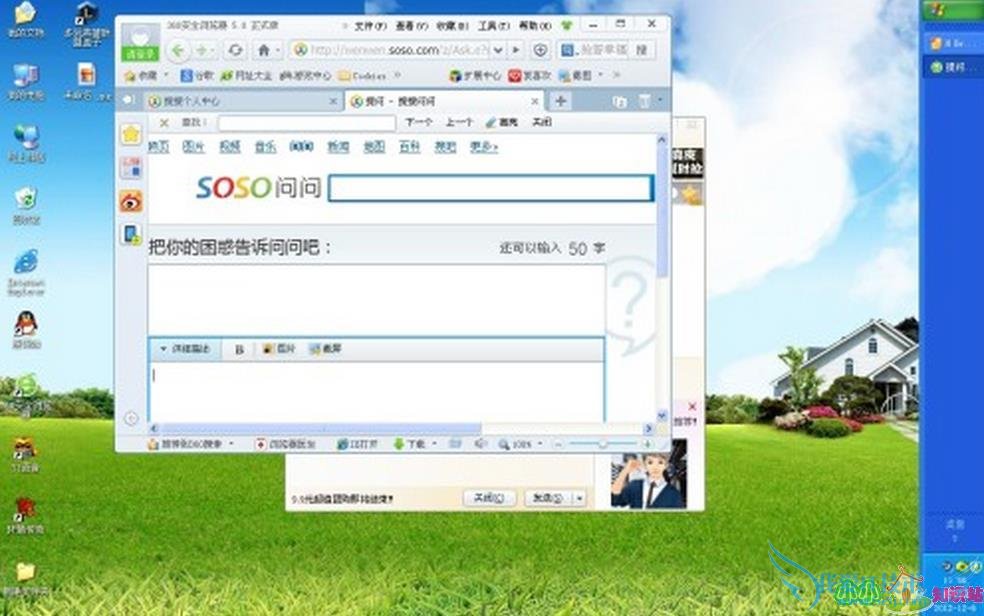Open the Weibo sidebar icon
Screen dimensions: 984x616
(x=131, y=201)
